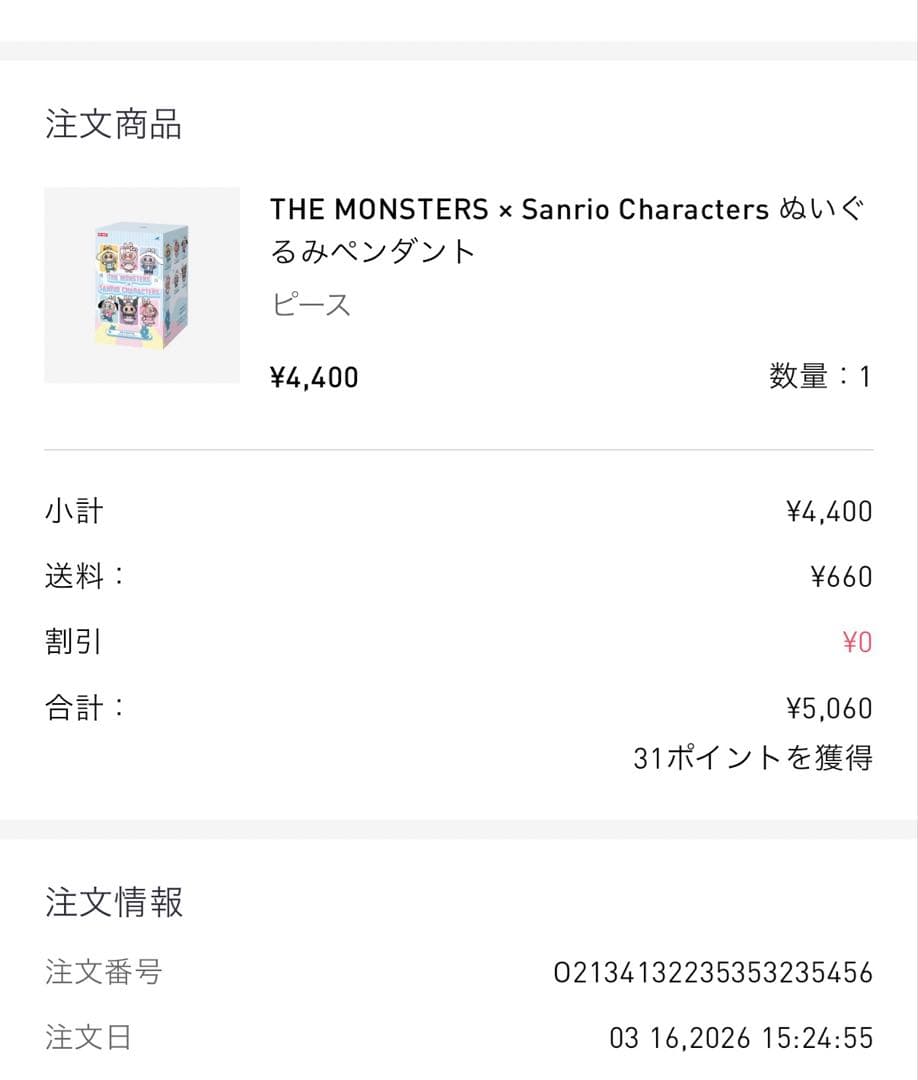Click the 割引 discount label

74,641
